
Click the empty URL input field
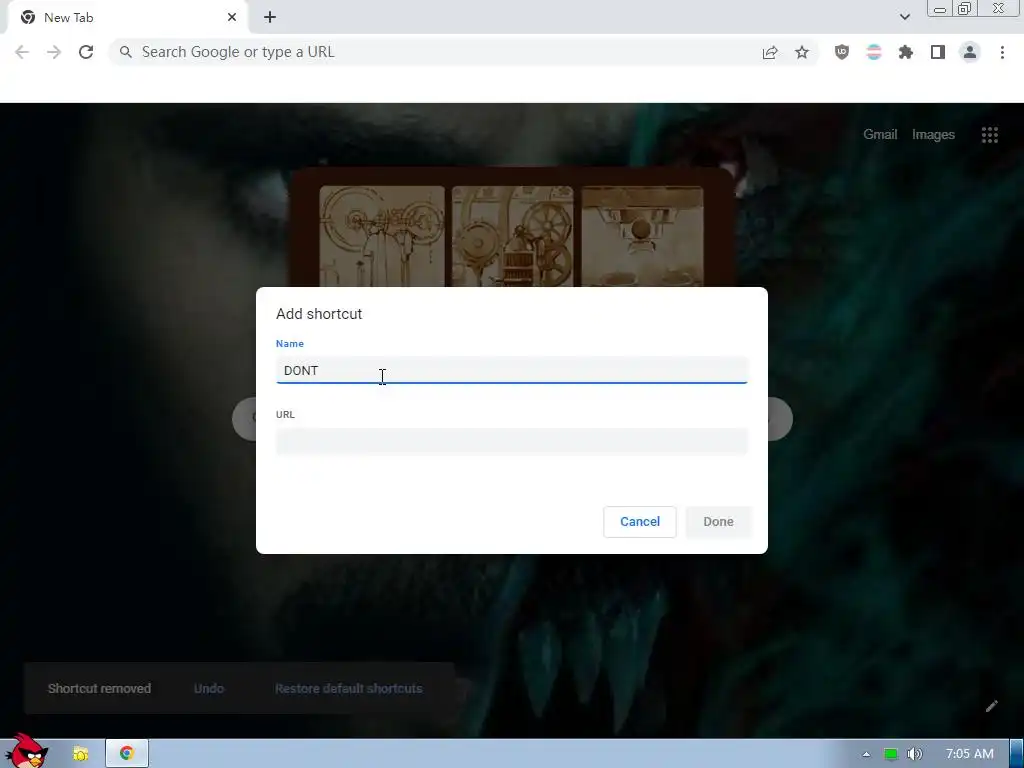[511, 441]
